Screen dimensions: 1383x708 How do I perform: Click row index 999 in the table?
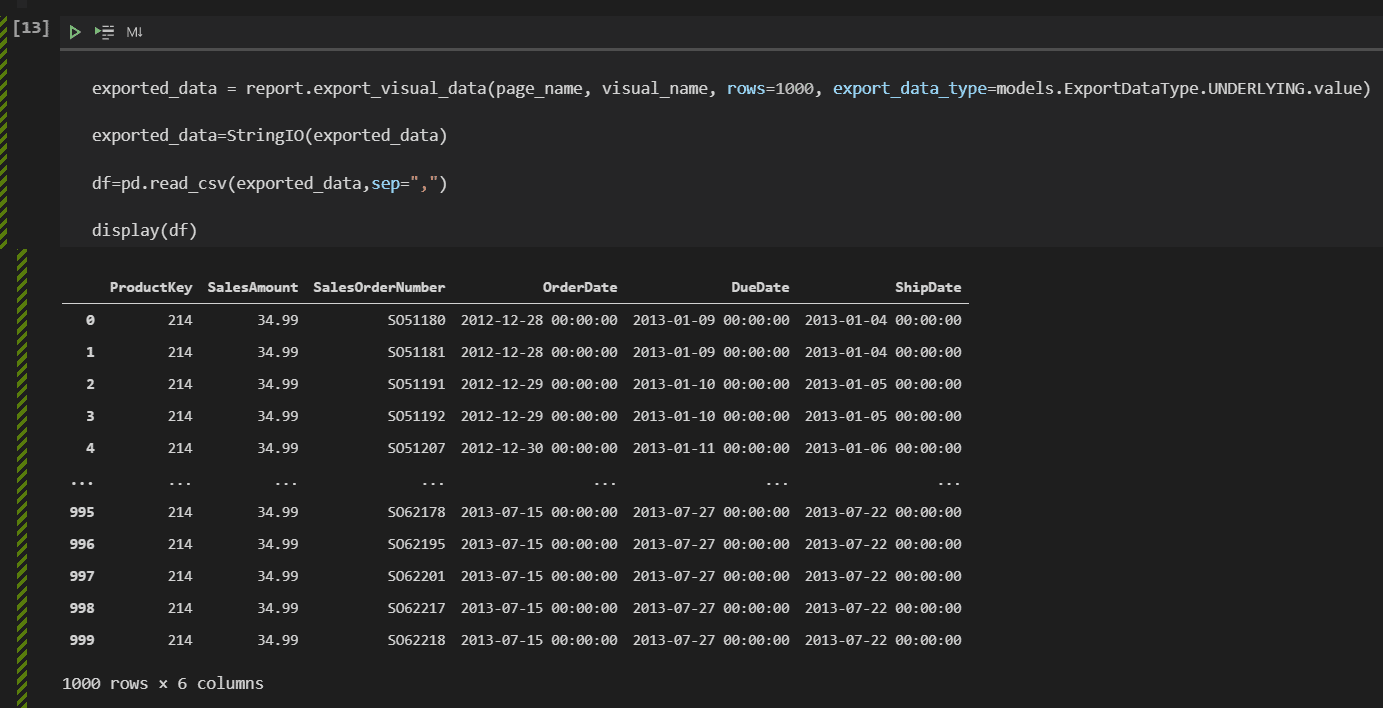click(82, 640)
